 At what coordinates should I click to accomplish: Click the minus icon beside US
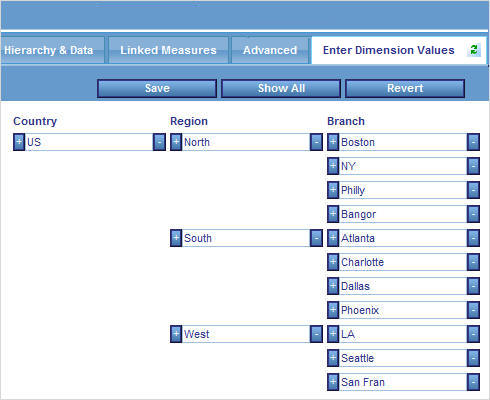159,142
